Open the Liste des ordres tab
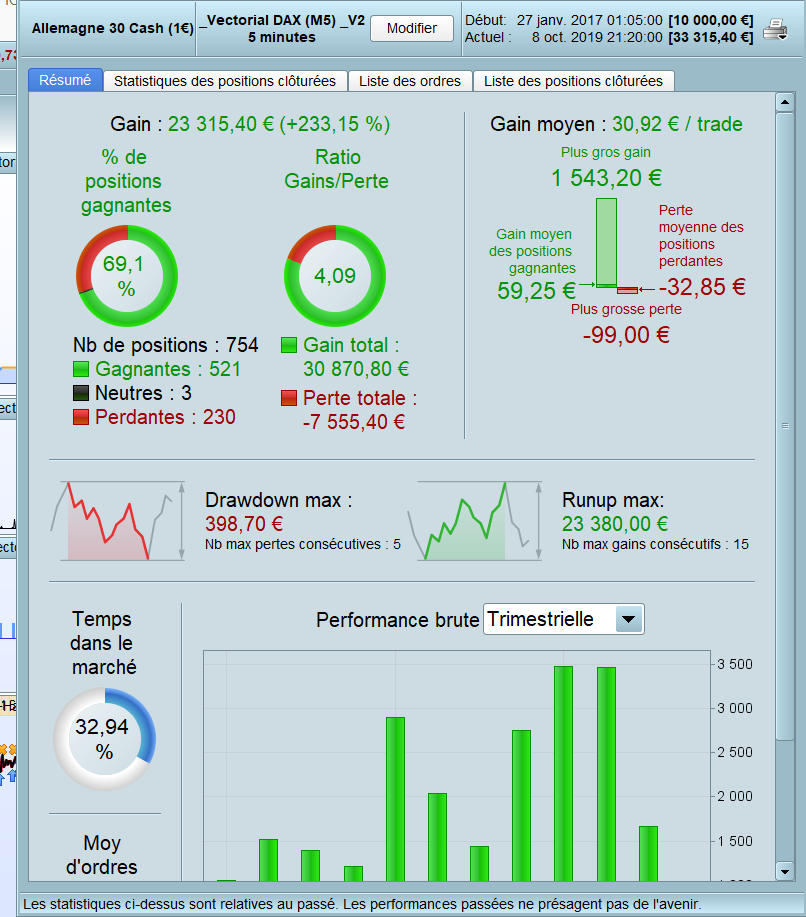The height and width of the screenshot is (917, 806). (x=409, y=81)
